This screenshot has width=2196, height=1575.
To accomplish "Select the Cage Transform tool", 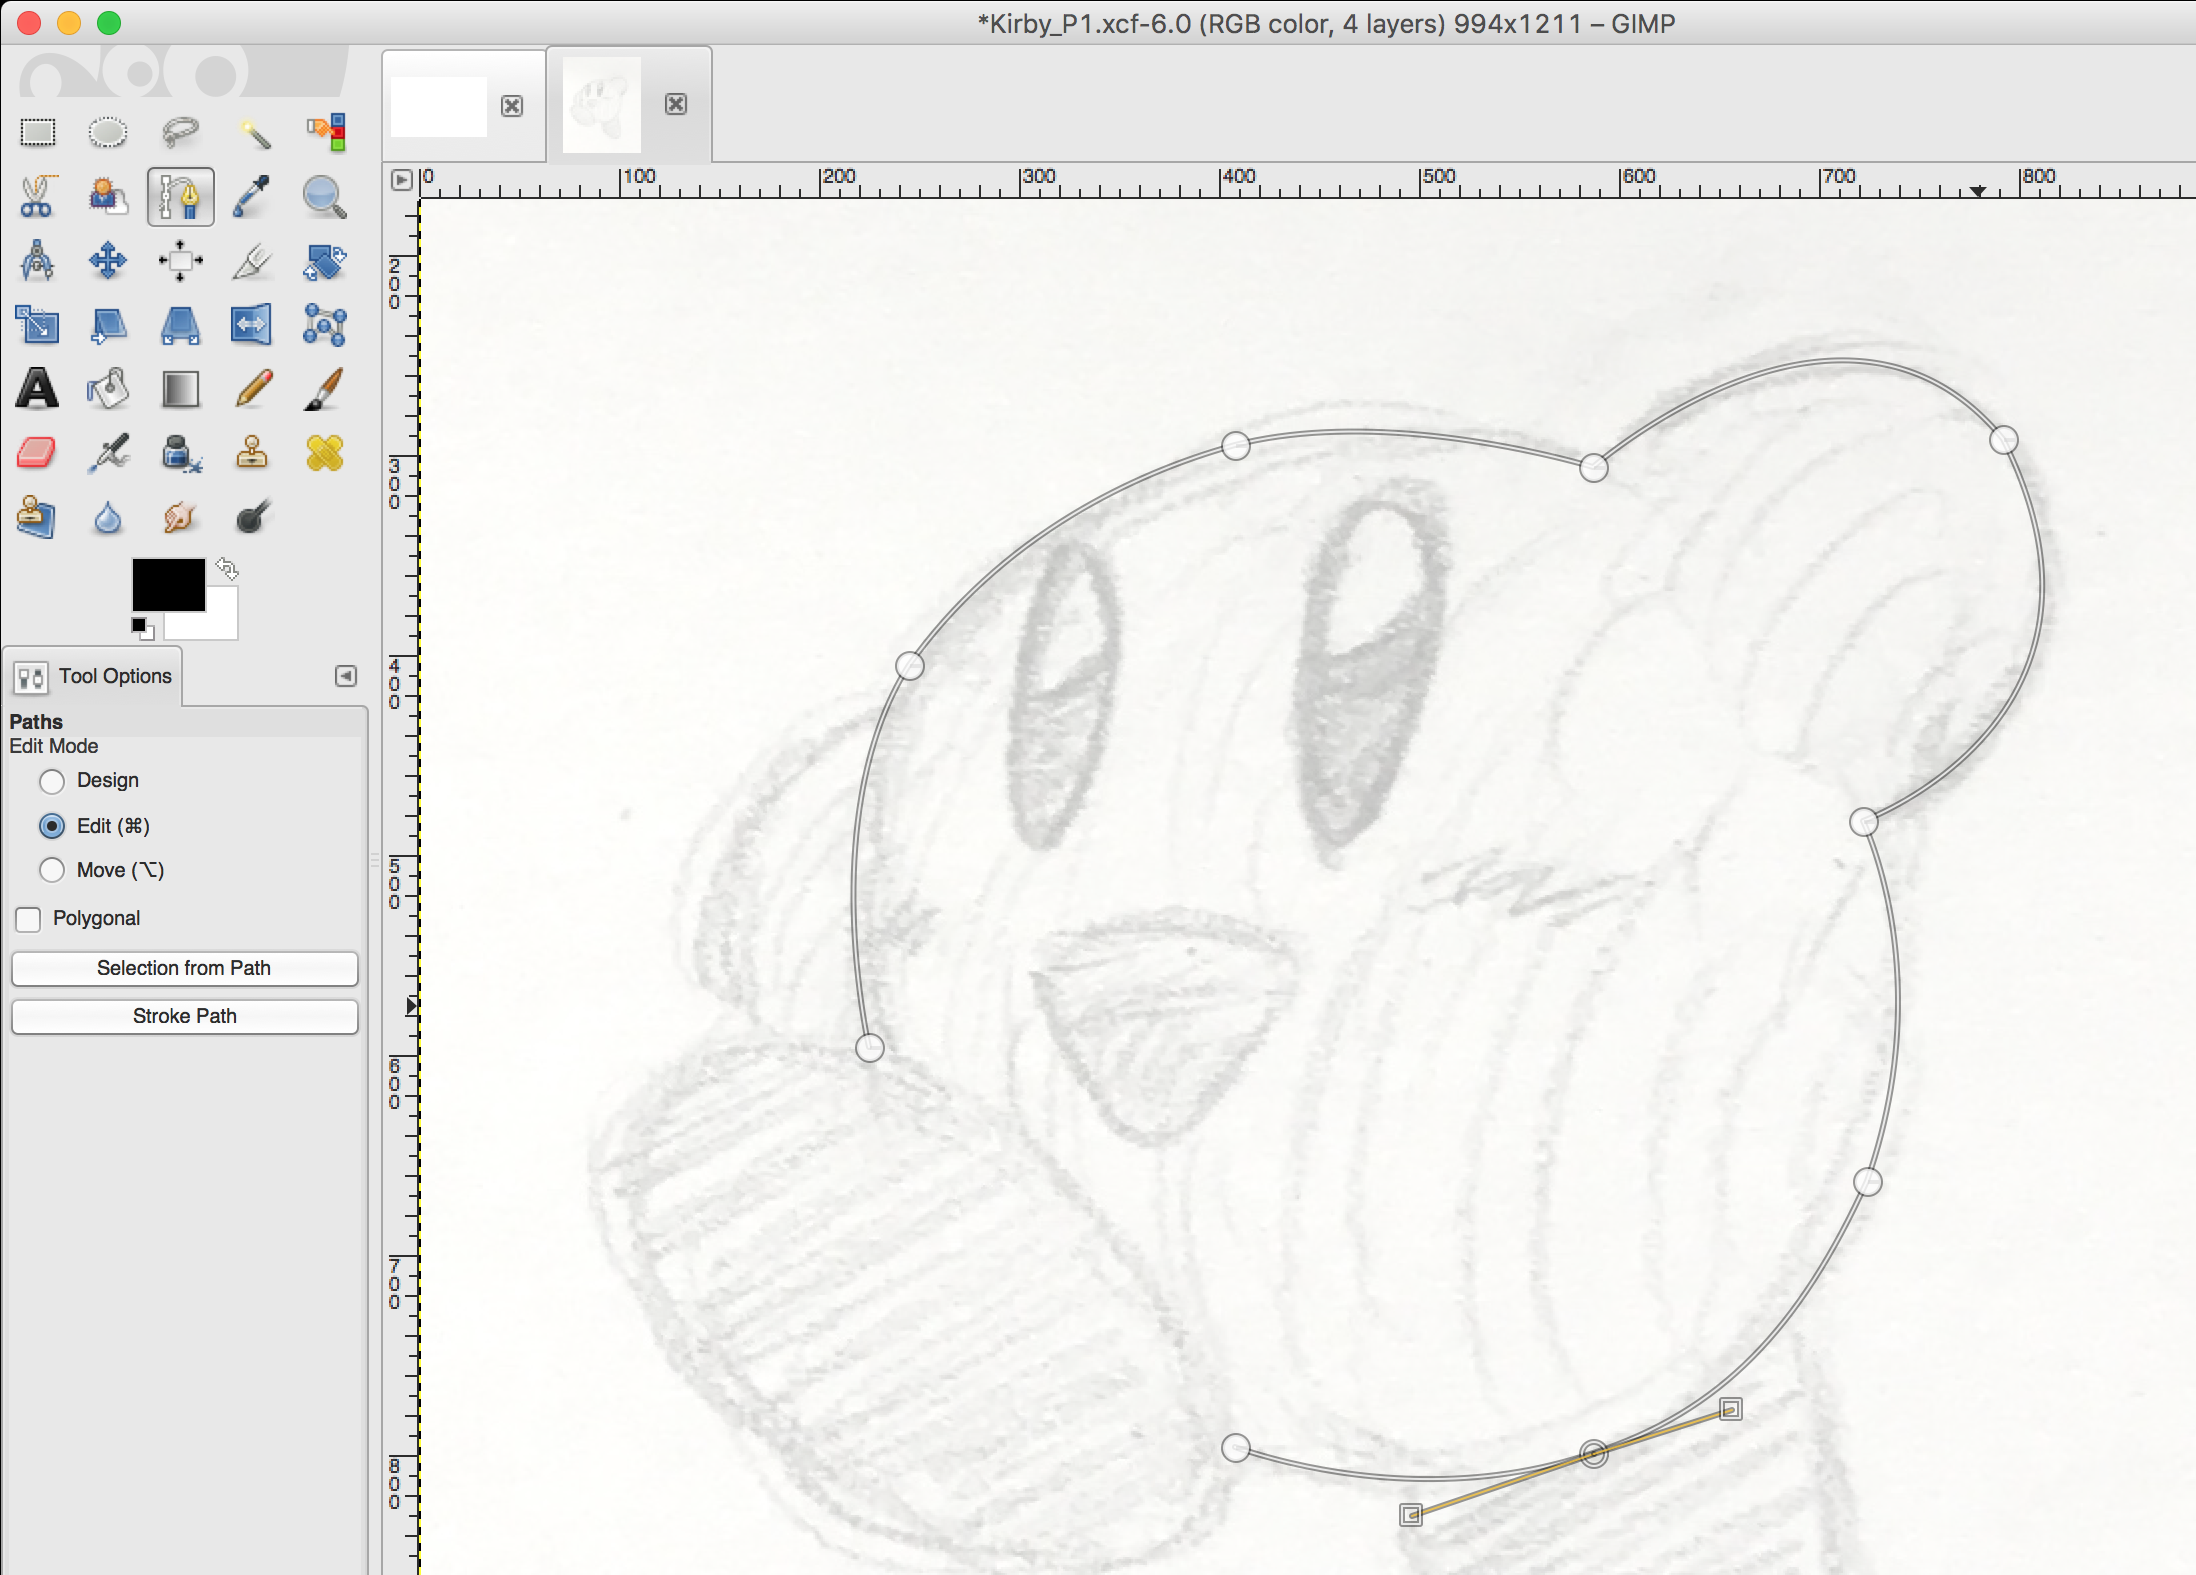I will 325,325.
